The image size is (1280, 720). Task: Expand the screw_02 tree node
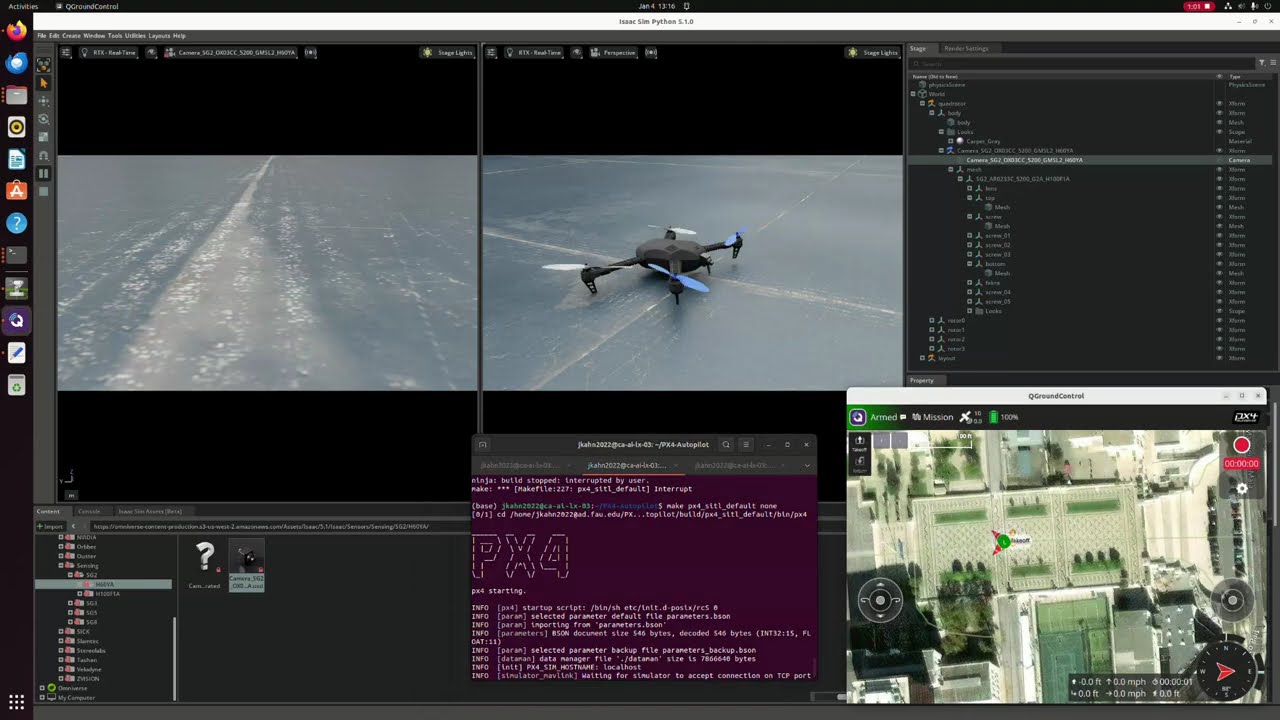(969, 245)
